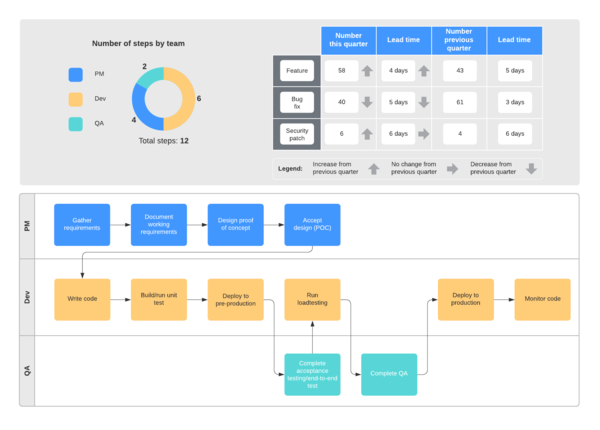Select the orange Dev legend swatch

coord(76,99)
